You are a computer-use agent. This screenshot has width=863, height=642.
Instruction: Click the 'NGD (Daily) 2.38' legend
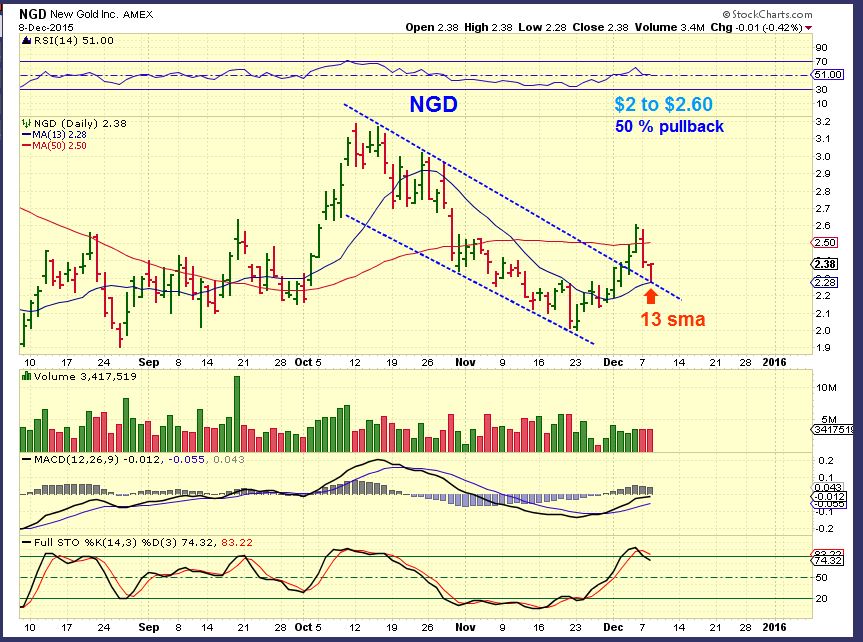click(80, 123)
